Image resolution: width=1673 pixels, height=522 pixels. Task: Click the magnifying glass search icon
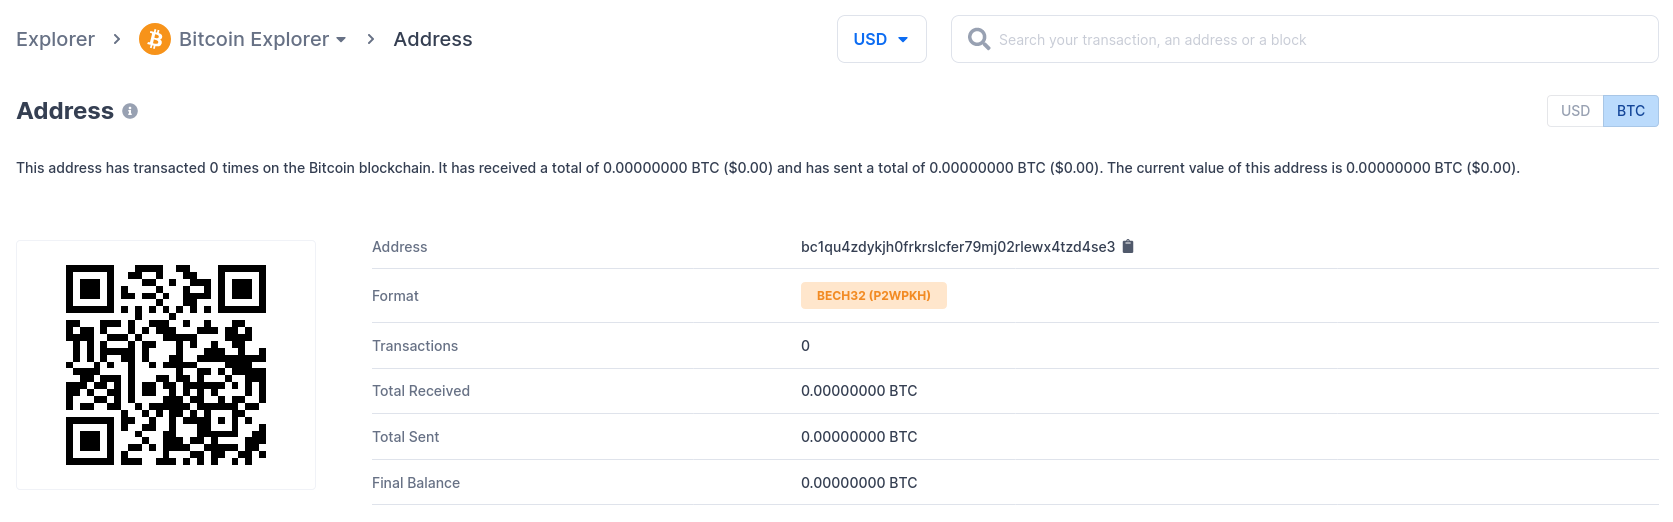[979, 39]
